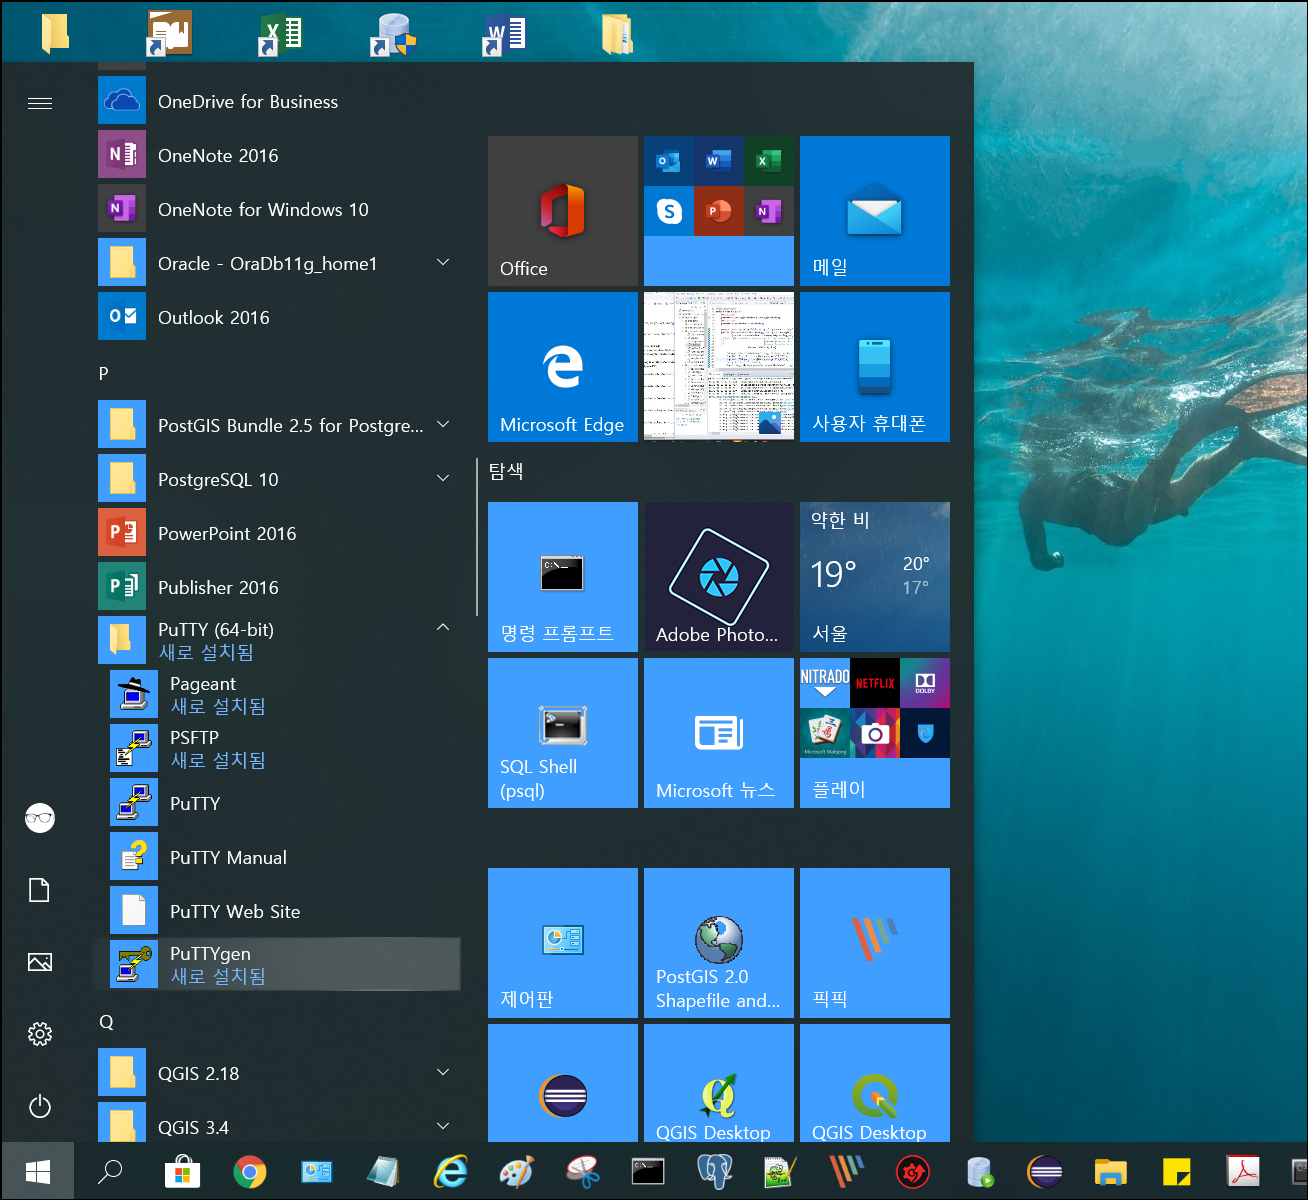Open the Seoul weather tile

(875, 577)
